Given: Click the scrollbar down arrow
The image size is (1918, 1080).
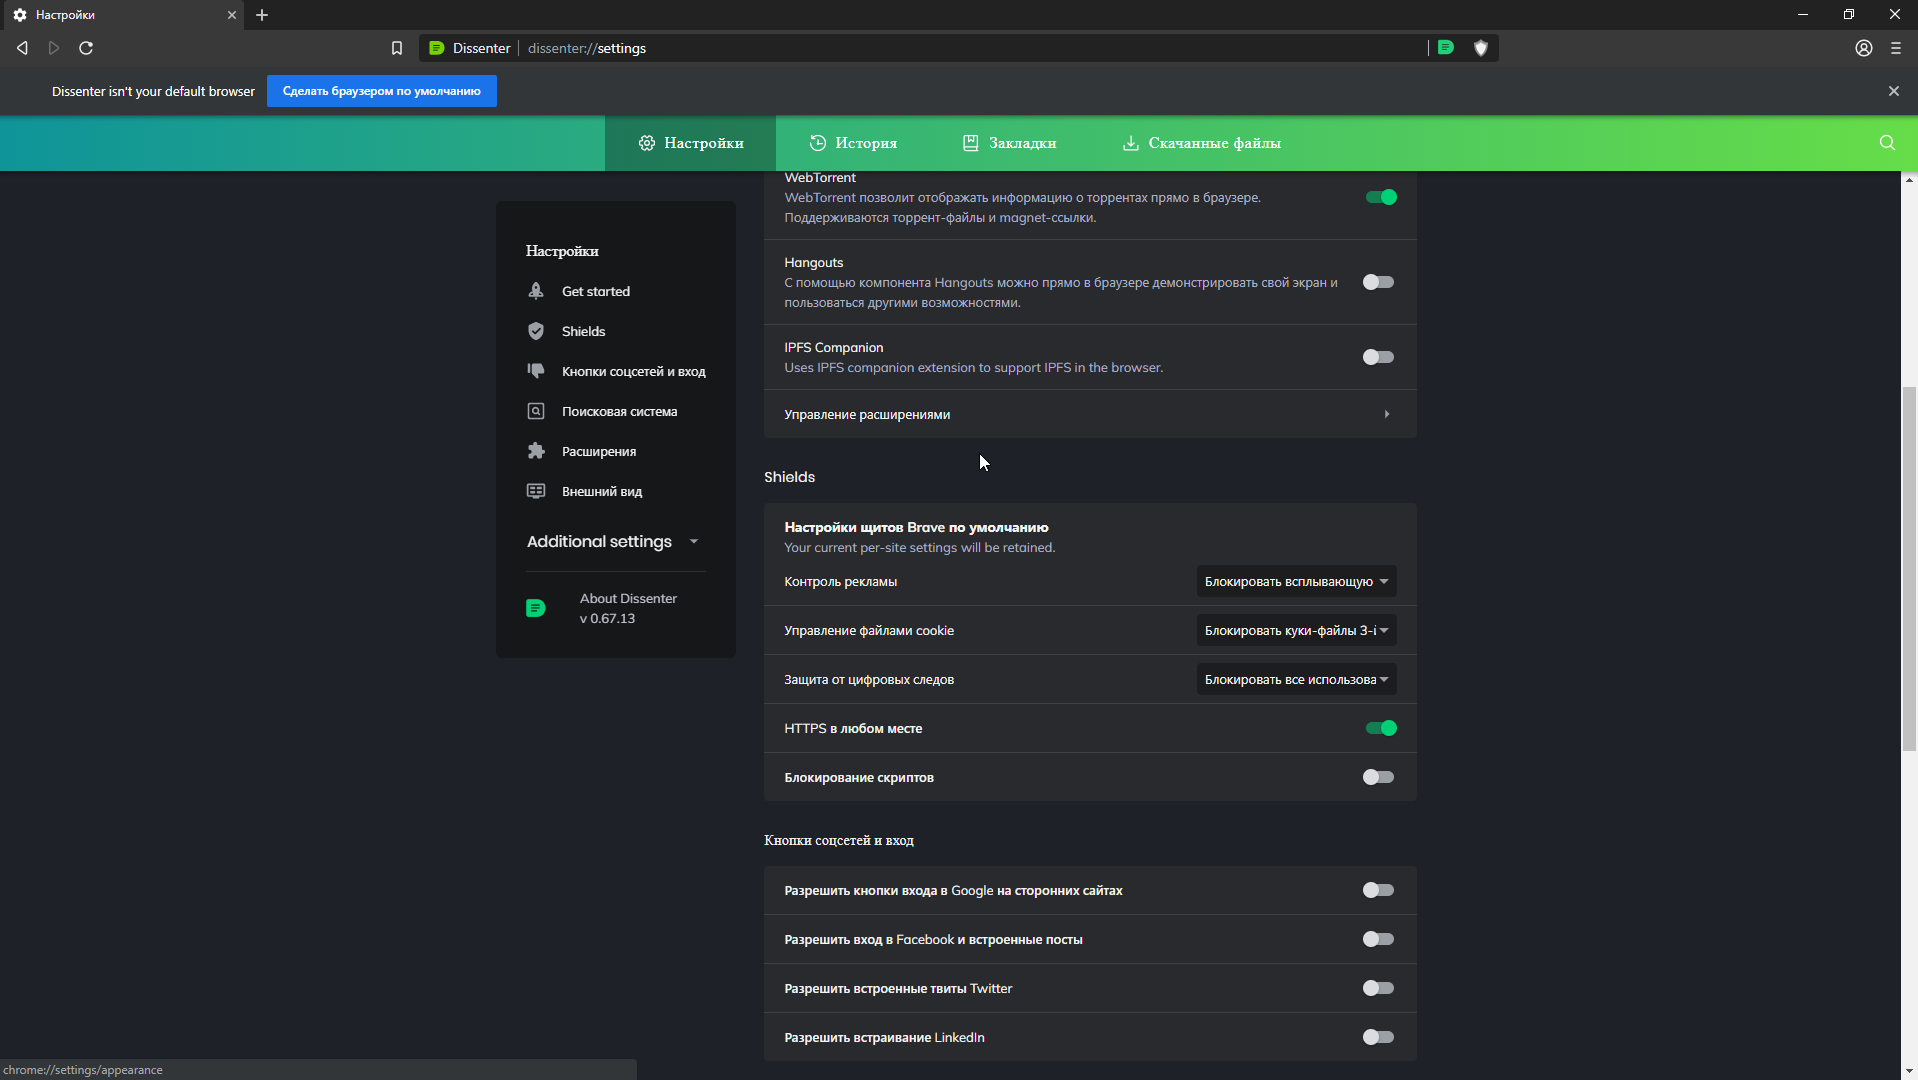Looking at the screenshot, I should [x=1909, y=1071].
